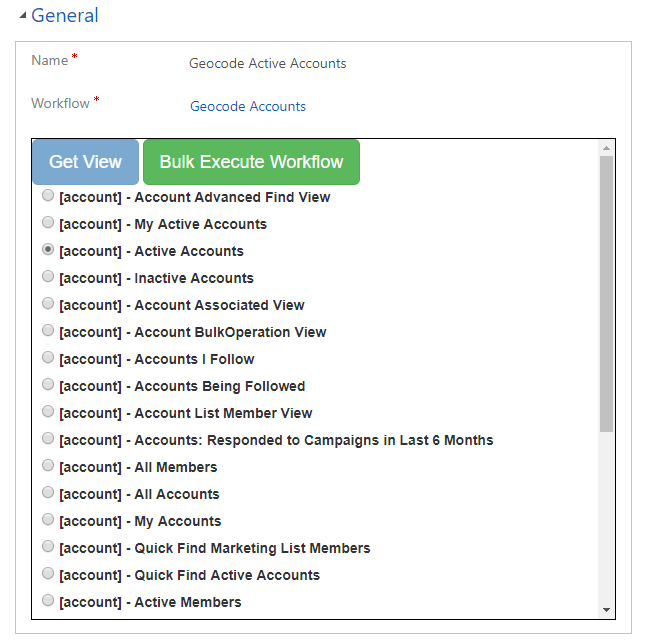Screen dimensions: 655x642
Task: Select Account List Member View radio
Action: click(48, 413)
